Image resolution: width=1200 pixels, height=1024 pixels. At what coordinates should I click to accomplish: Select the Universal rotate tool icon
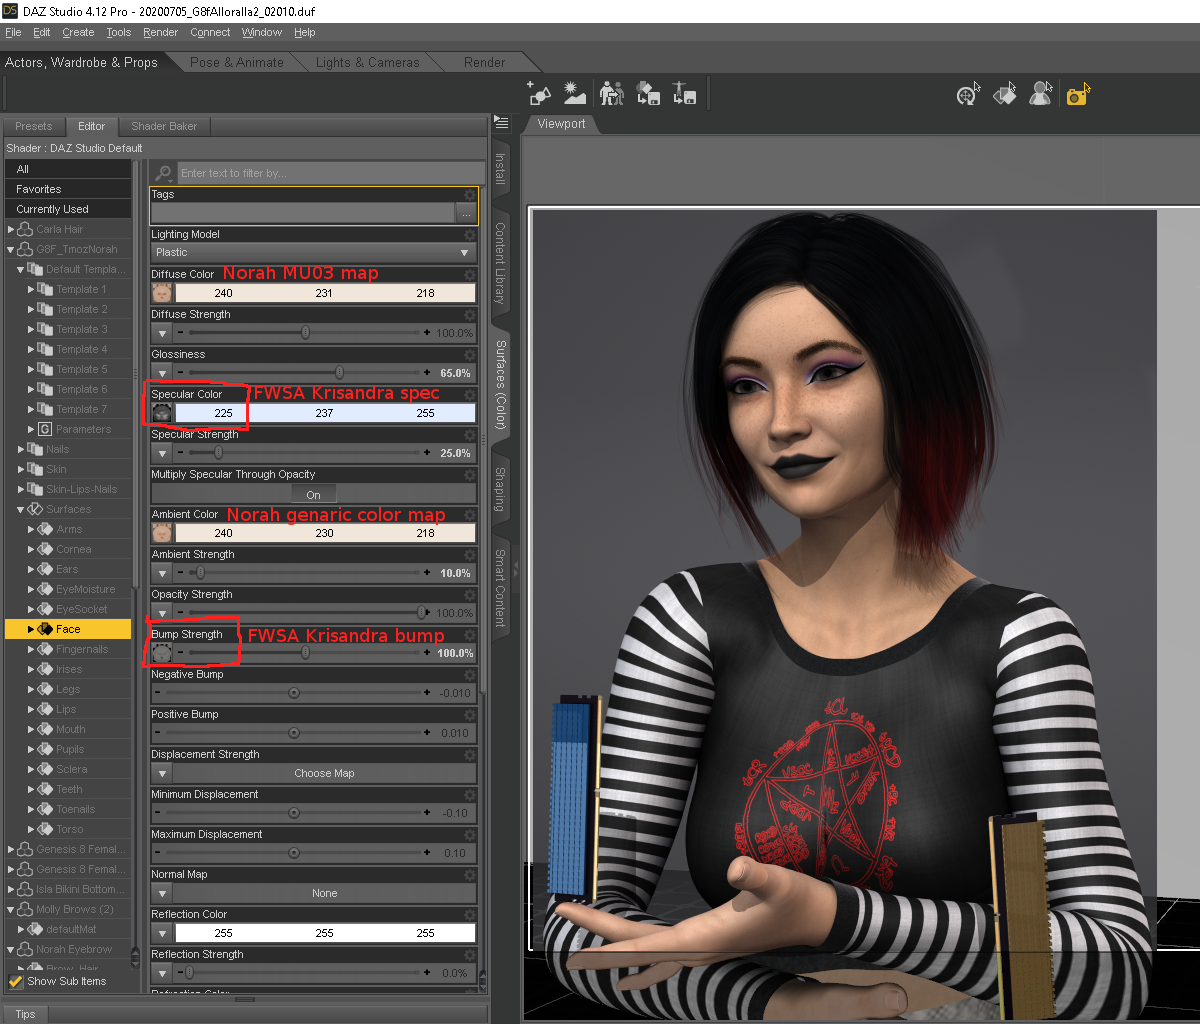coord(967,94)
